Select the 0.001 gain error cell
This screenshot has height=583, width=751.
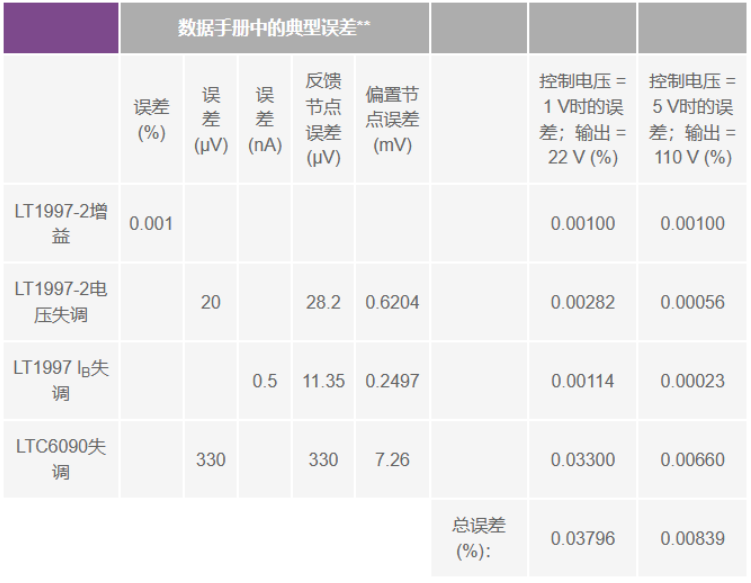[151, 223]
